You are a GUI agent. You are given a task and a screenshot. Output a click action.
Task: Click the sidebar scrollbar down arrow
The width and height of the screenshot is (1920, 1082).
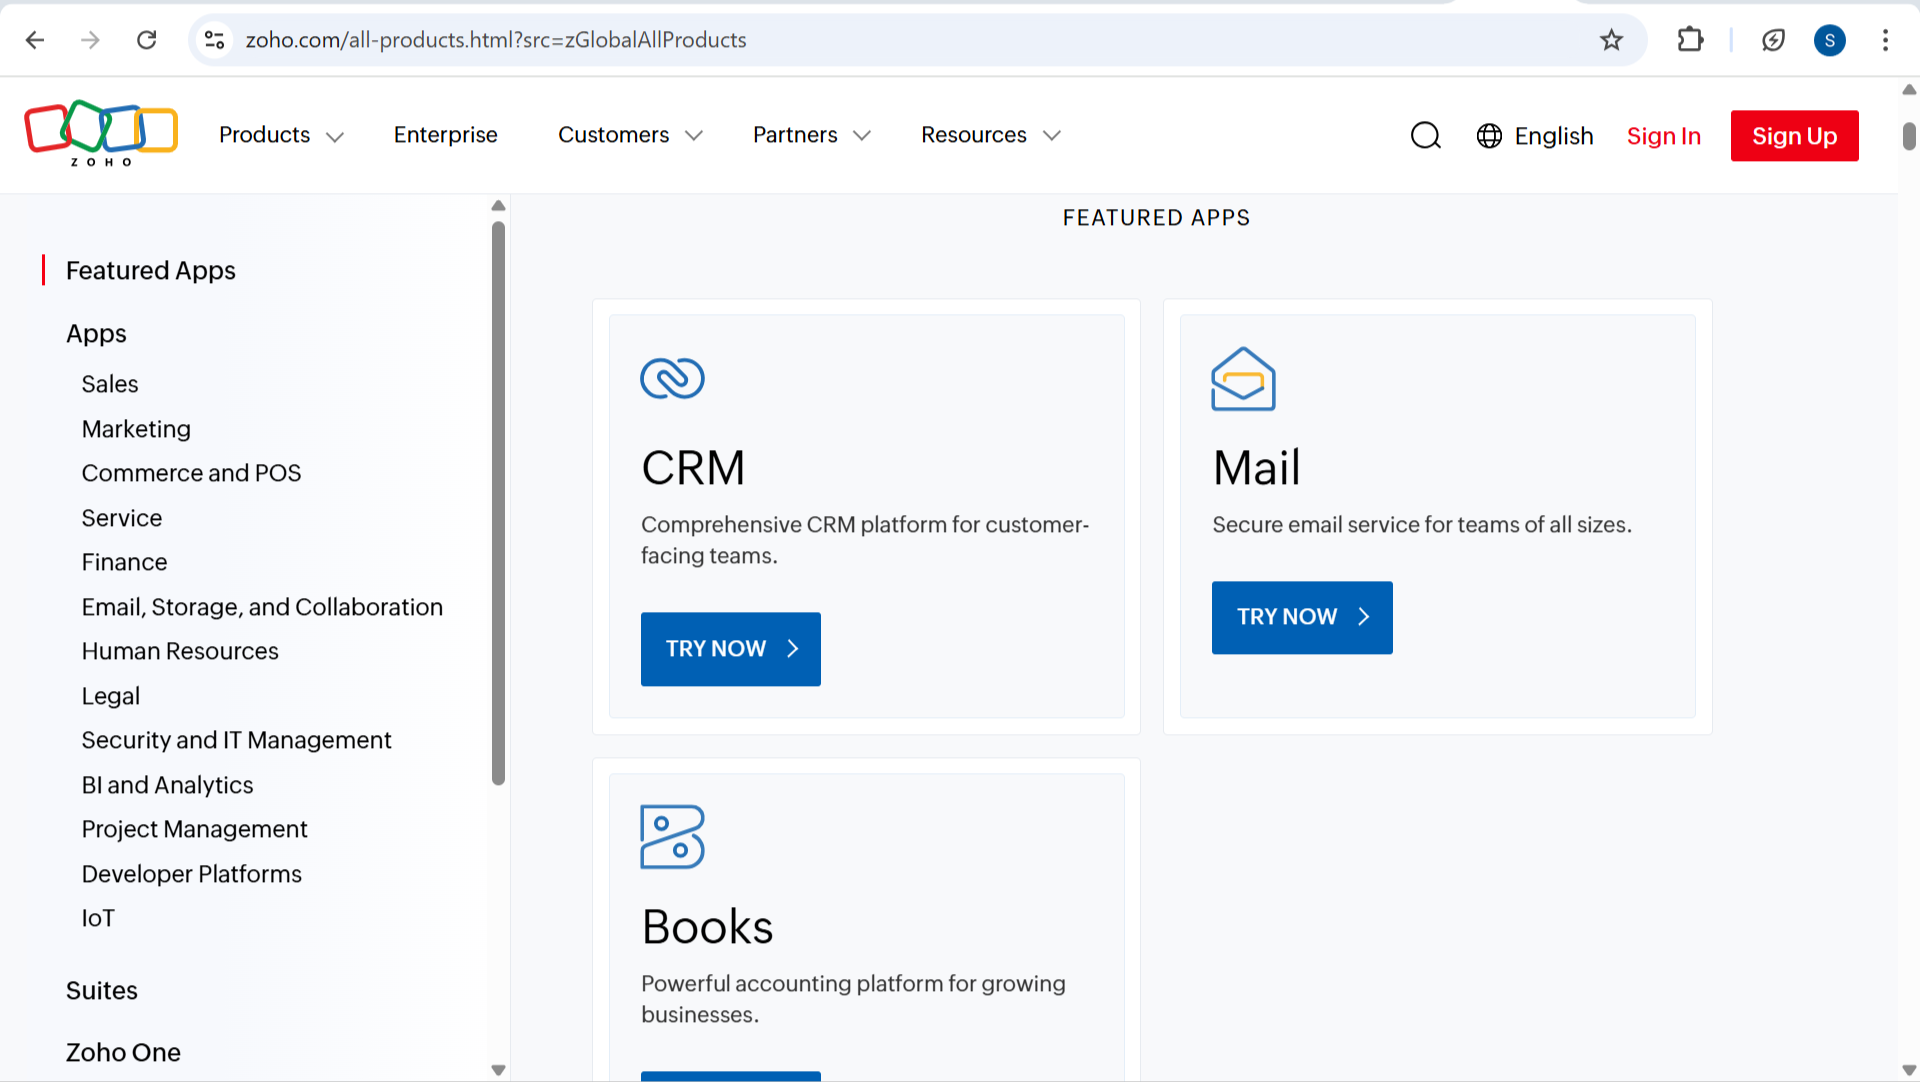(498, 1070)
